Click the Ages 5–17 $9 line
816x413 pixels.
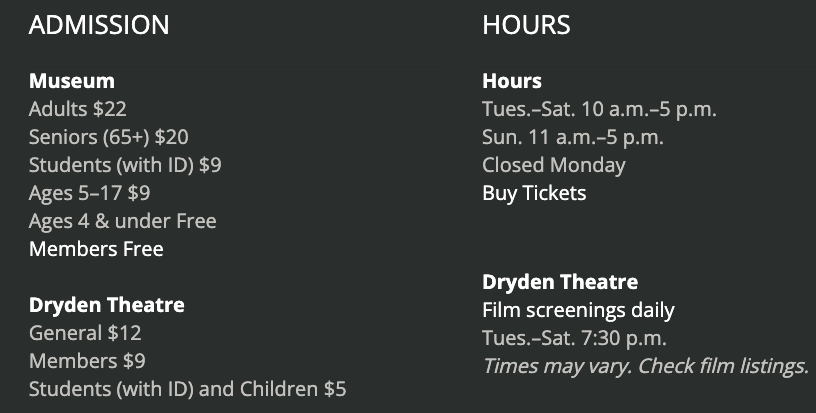(x=90, y=193)
